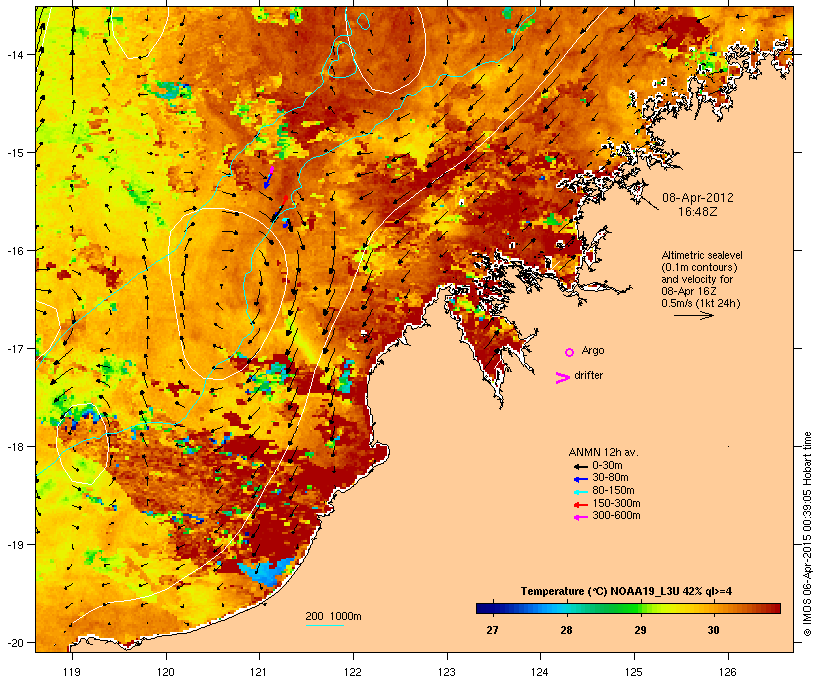Click the date label 08-Apr-2012
820x680 pixels.
(698, 198)
